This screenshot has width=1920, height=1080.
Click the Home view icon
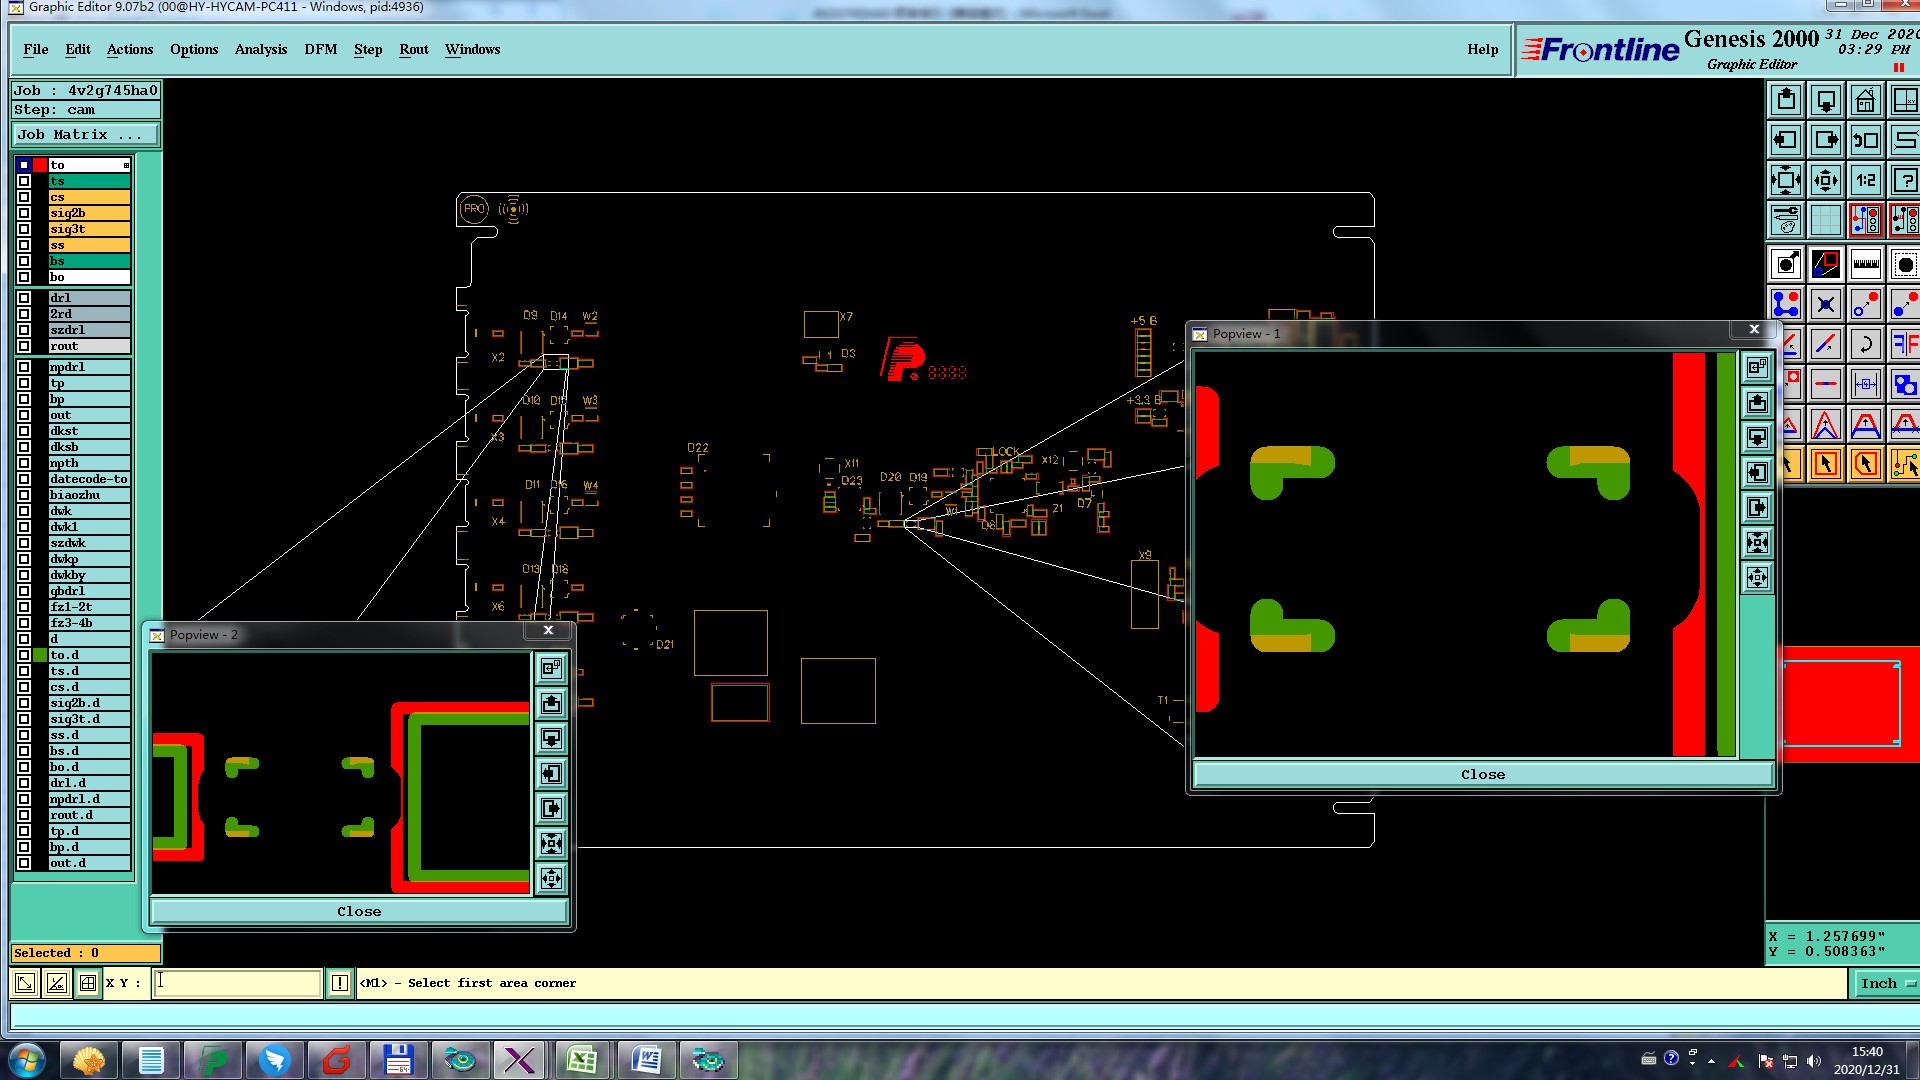(1865, 101)
